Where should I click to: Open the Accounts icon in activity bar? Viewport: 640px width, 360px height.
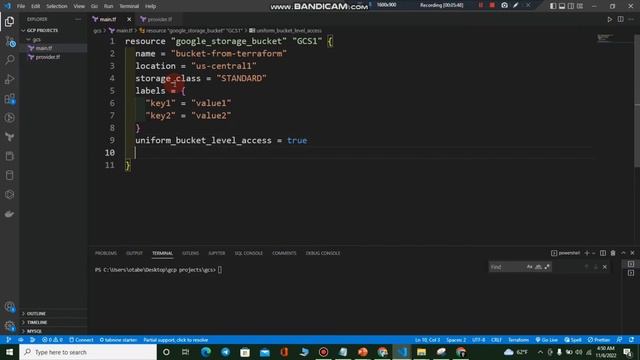[9, 307]
